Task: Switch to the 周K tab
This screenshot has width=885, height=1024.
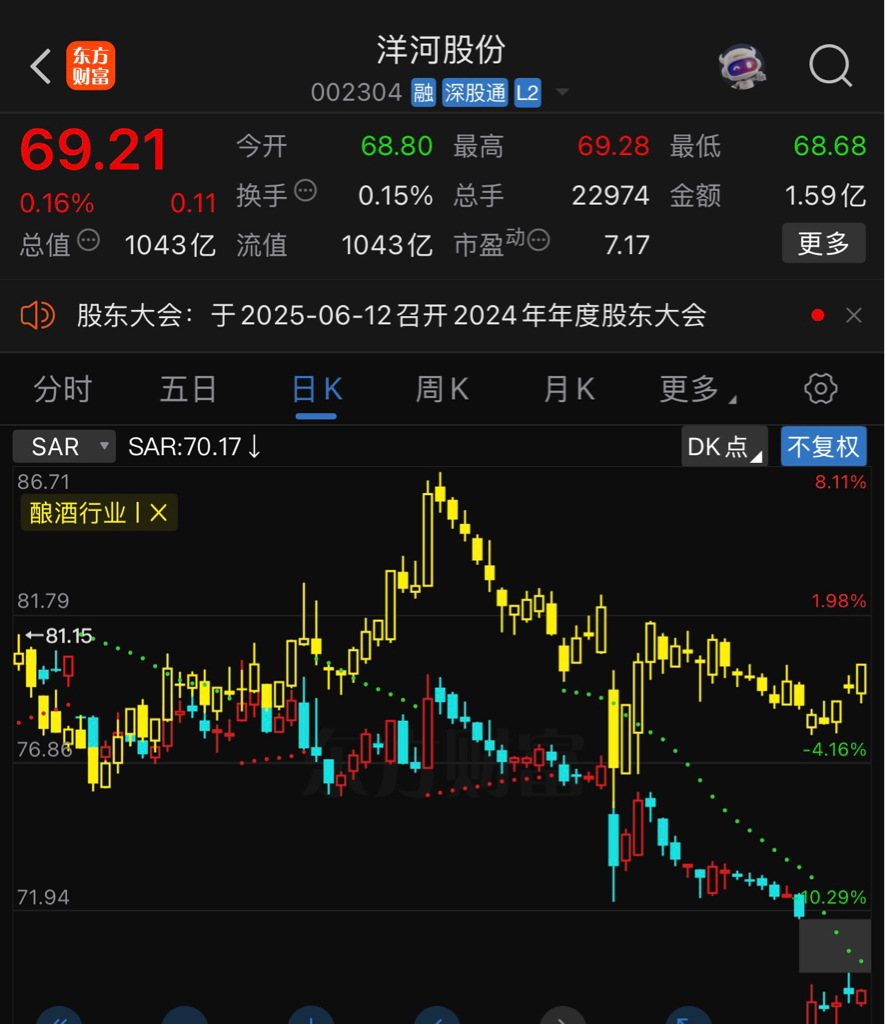Action: (442, 389)
